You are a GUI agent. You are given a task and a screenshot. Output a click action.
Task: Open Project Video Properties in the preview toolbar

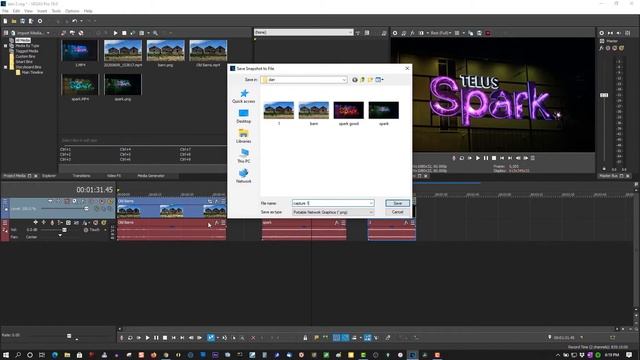pyautogui.click(x=395, y=33)
